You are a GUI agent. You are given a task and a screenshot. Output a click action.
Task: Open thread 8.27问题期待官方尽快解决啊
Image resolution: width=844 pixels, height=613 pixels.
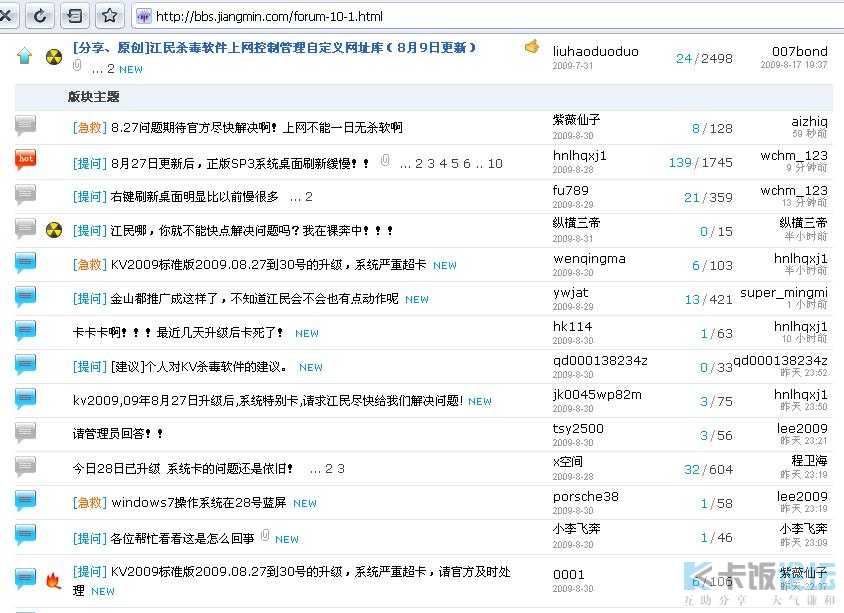257,128
